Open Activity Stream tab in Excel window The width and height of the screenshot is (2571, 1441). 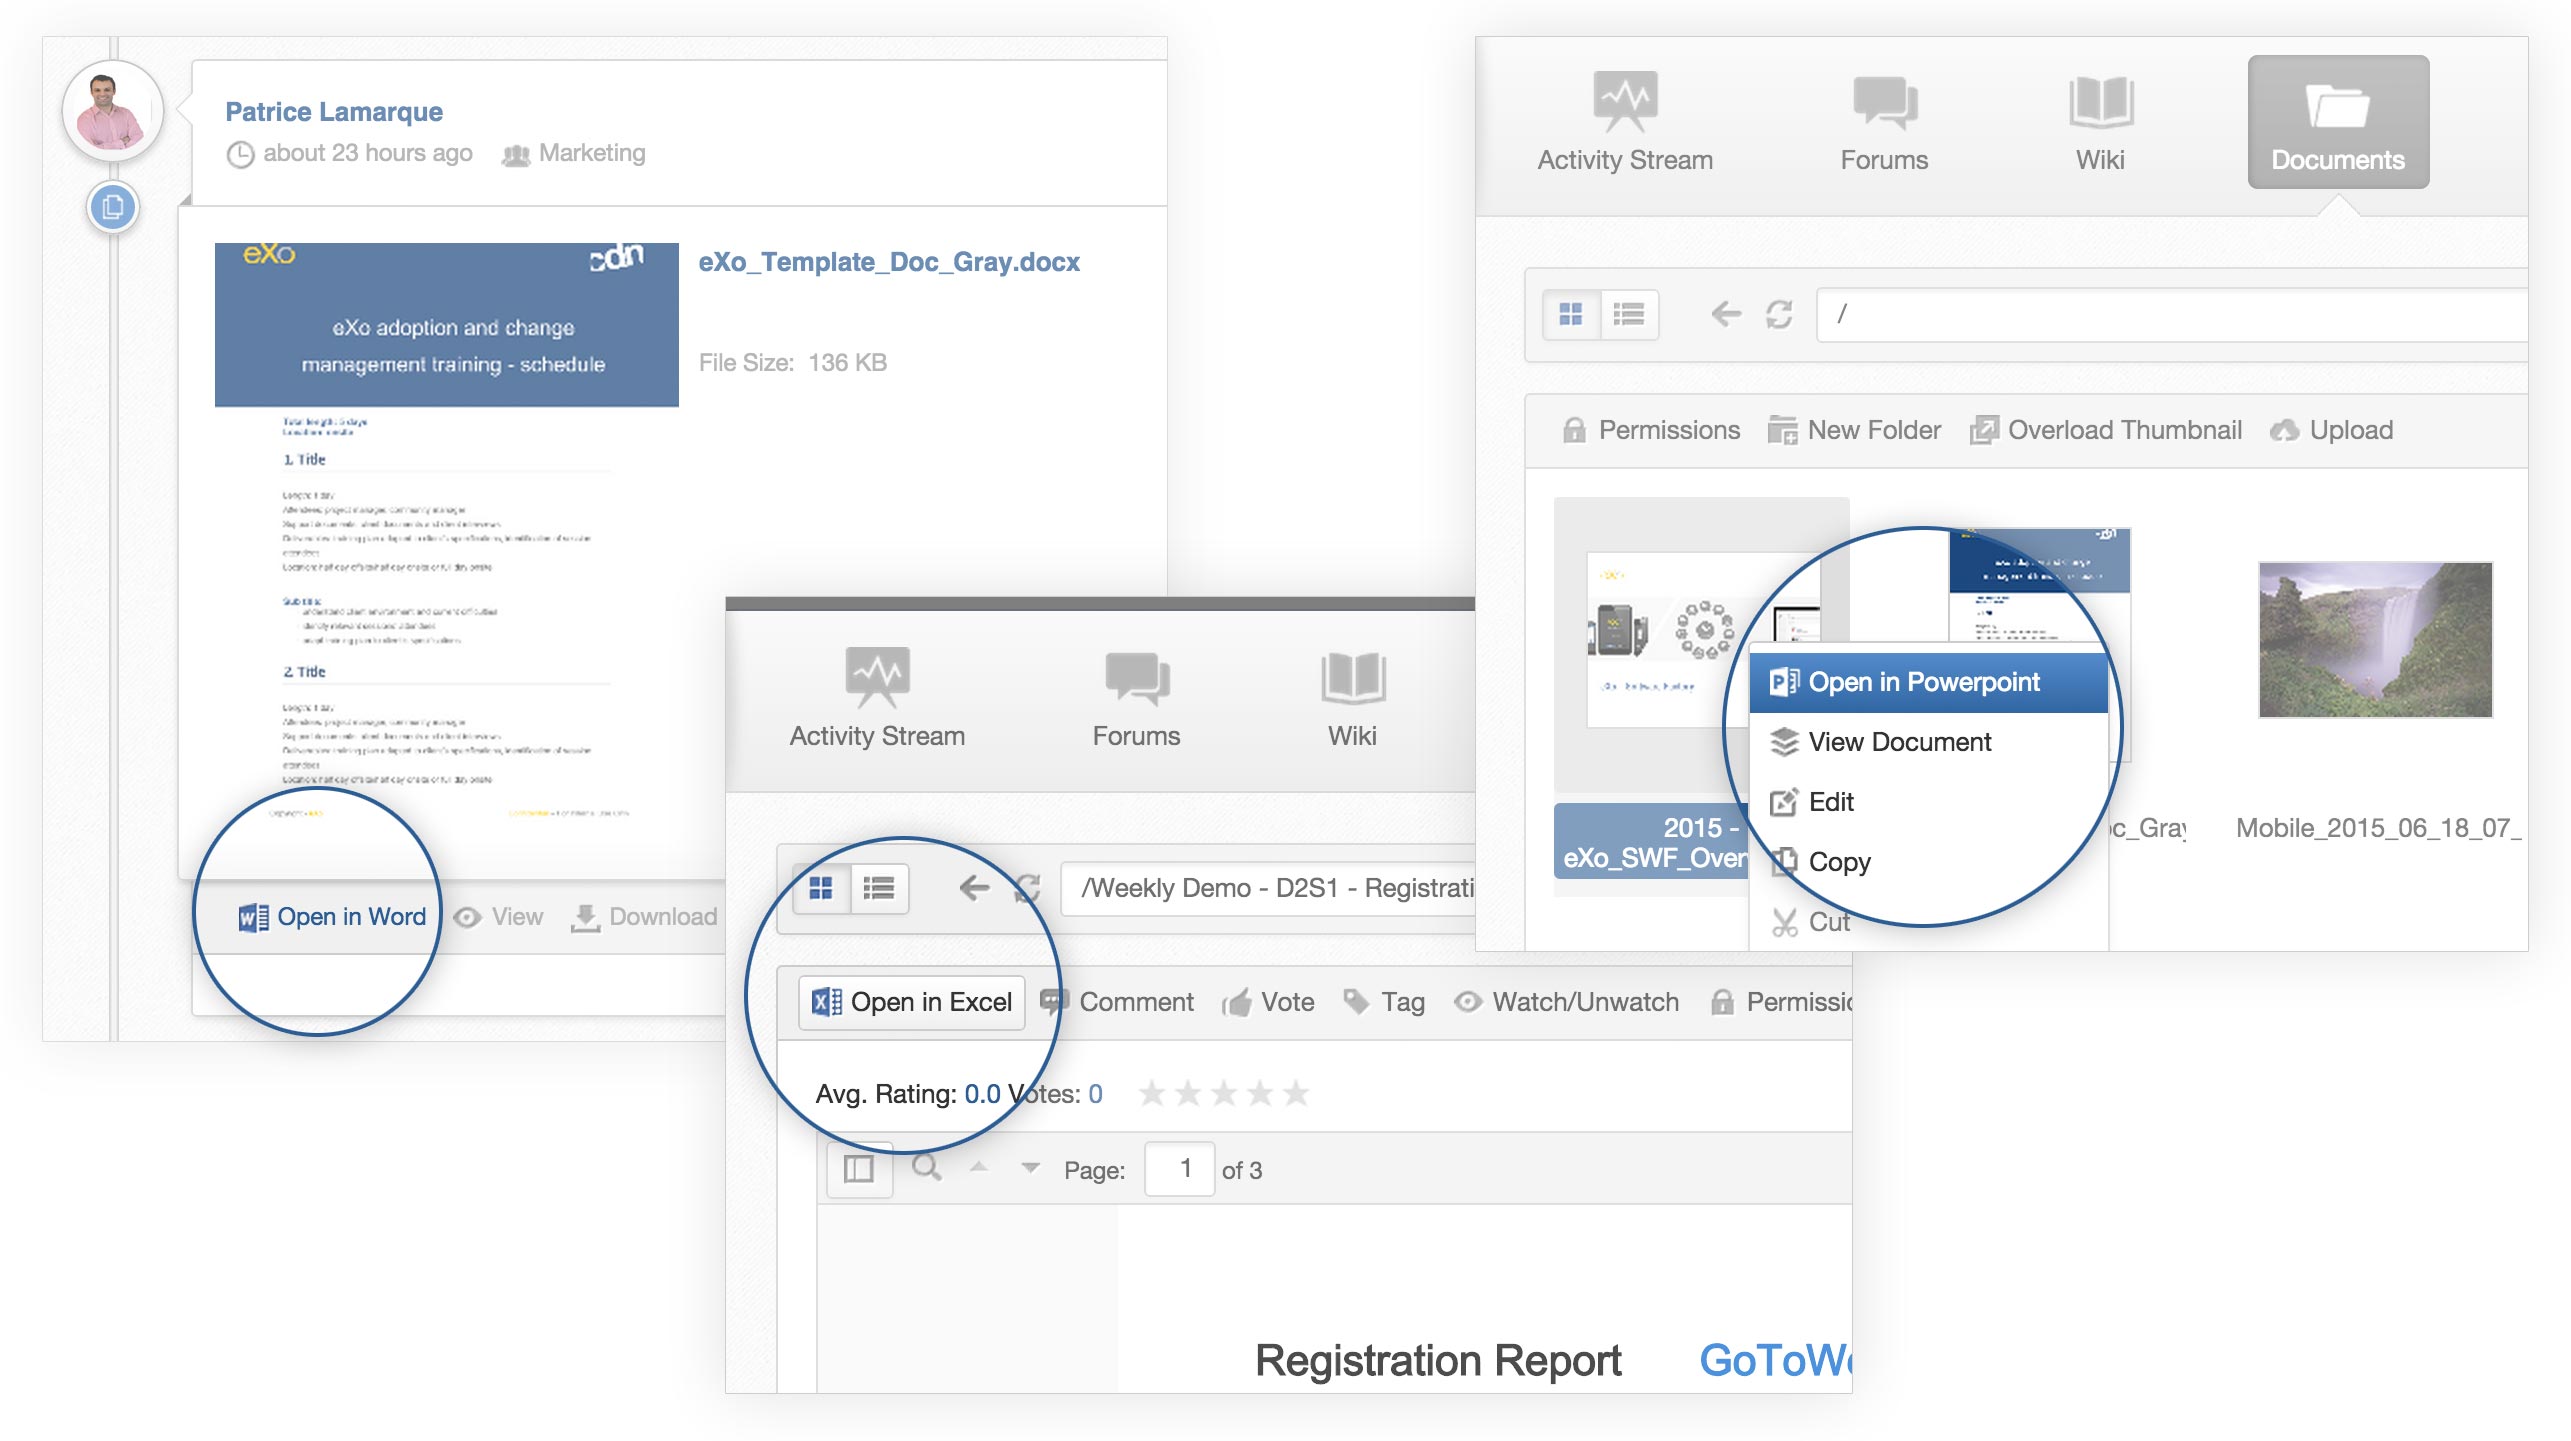pos(877,698)
